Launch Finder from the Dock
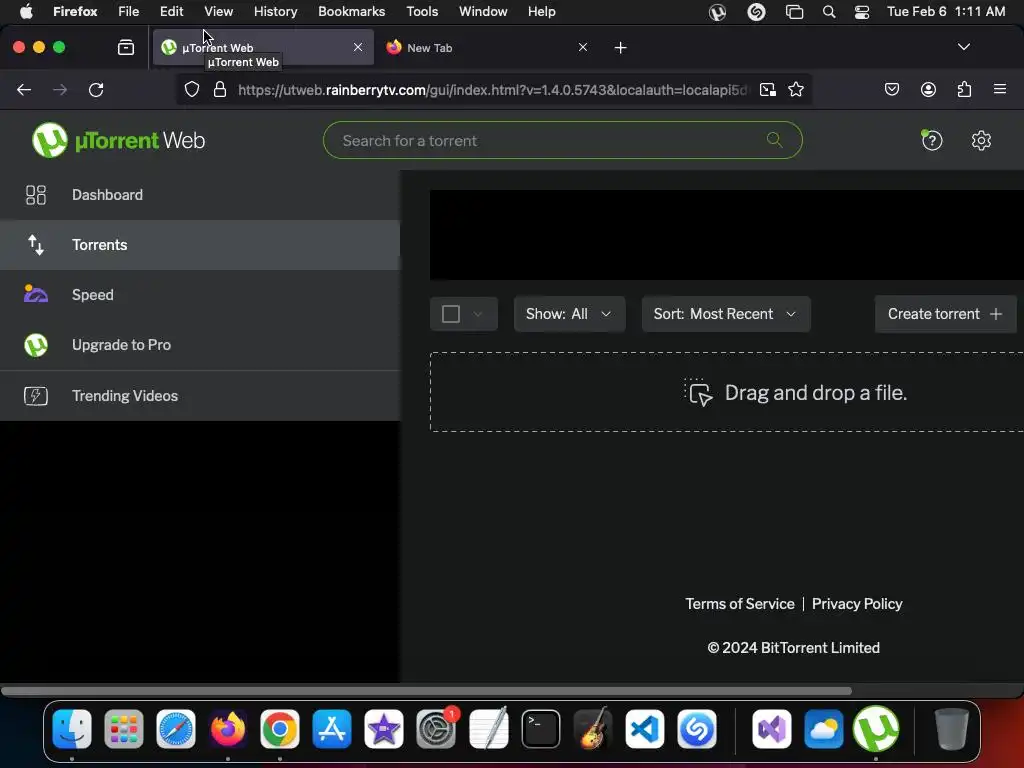 coord(72,729)
